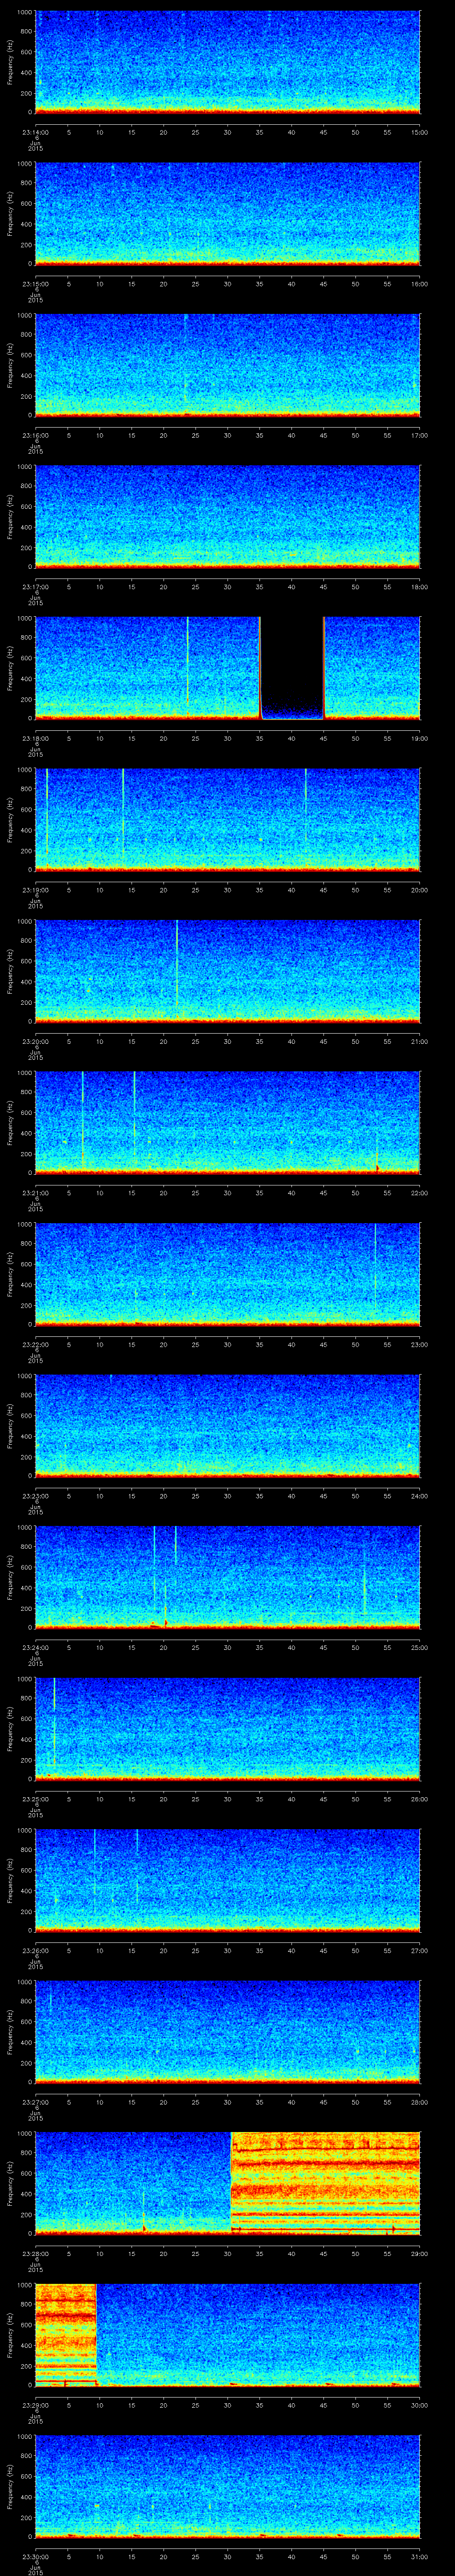
Task: Select the 23:17:00 time label
Action: (35, 587)
